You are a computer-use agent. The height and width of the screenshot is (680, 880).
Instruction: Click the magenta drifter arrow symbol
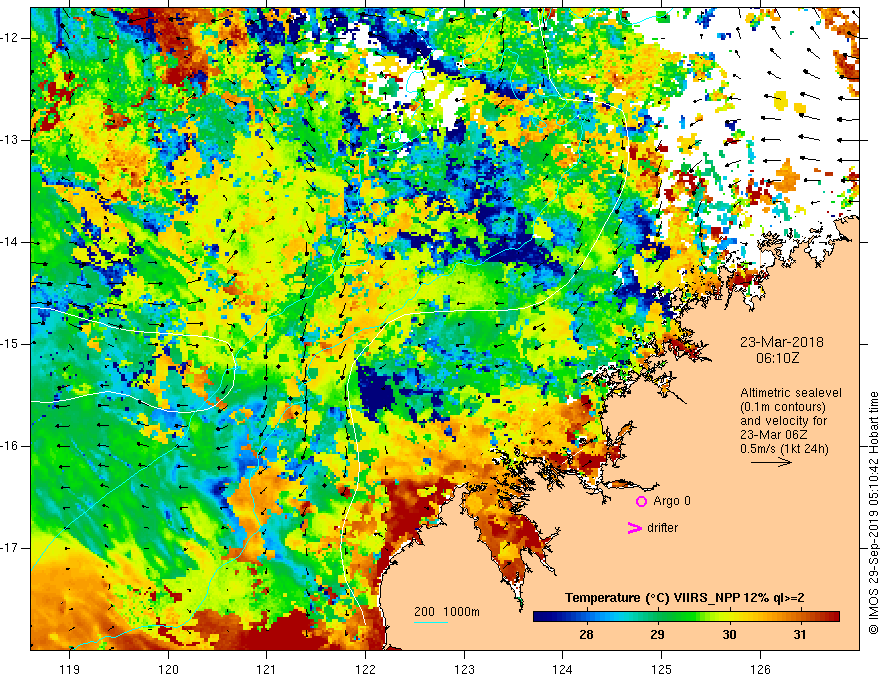tap(635, 528)
